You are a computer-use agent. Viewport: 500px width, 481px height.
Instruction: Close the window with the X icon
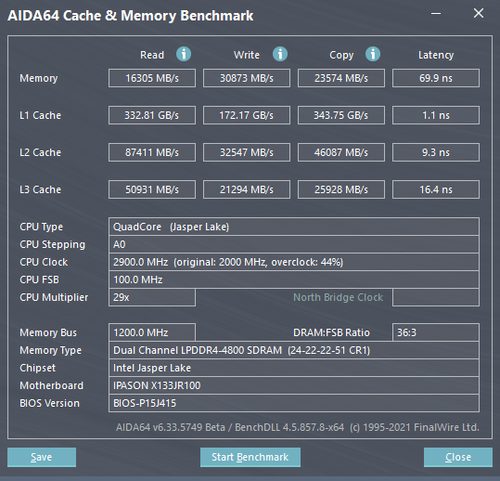(479, 13)
